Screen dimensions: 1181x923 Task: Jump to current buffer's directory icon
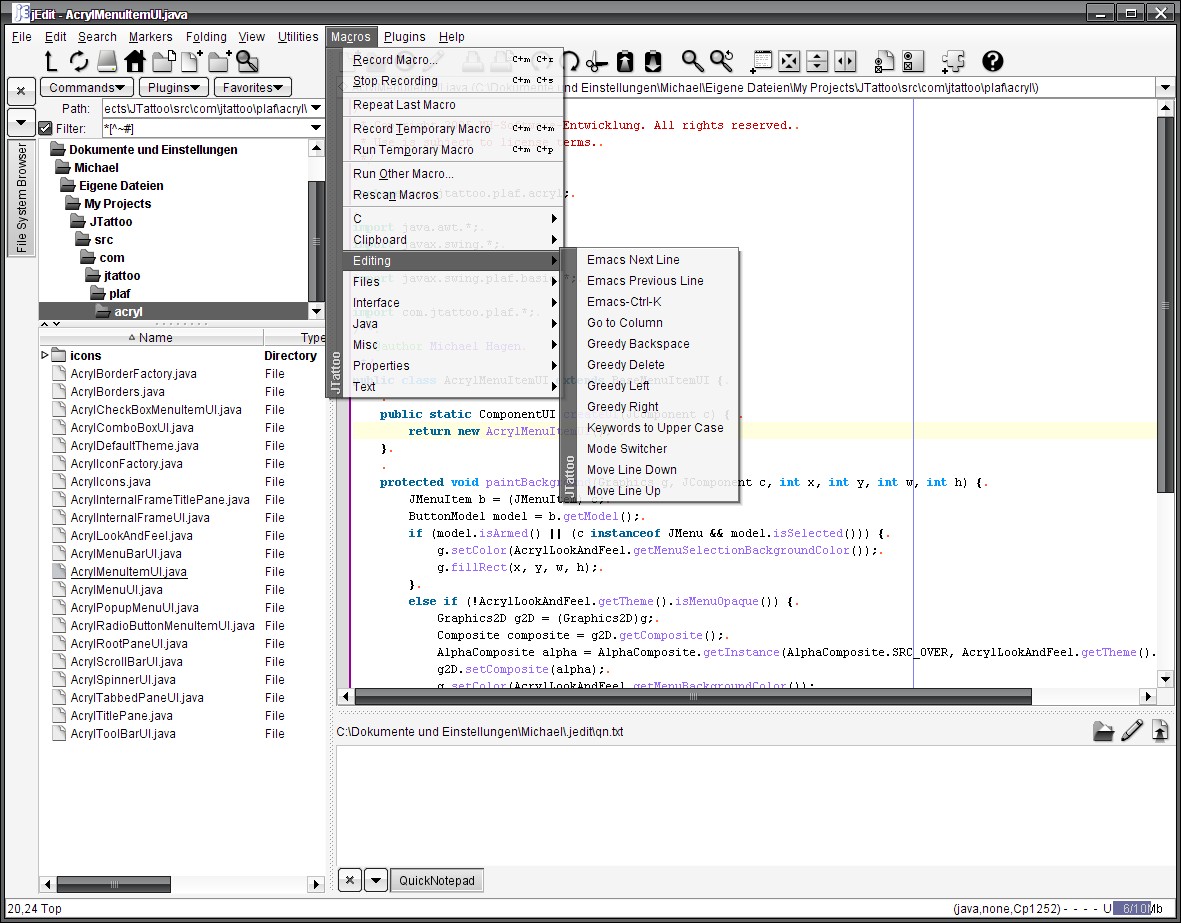click(x=163, y=61)
